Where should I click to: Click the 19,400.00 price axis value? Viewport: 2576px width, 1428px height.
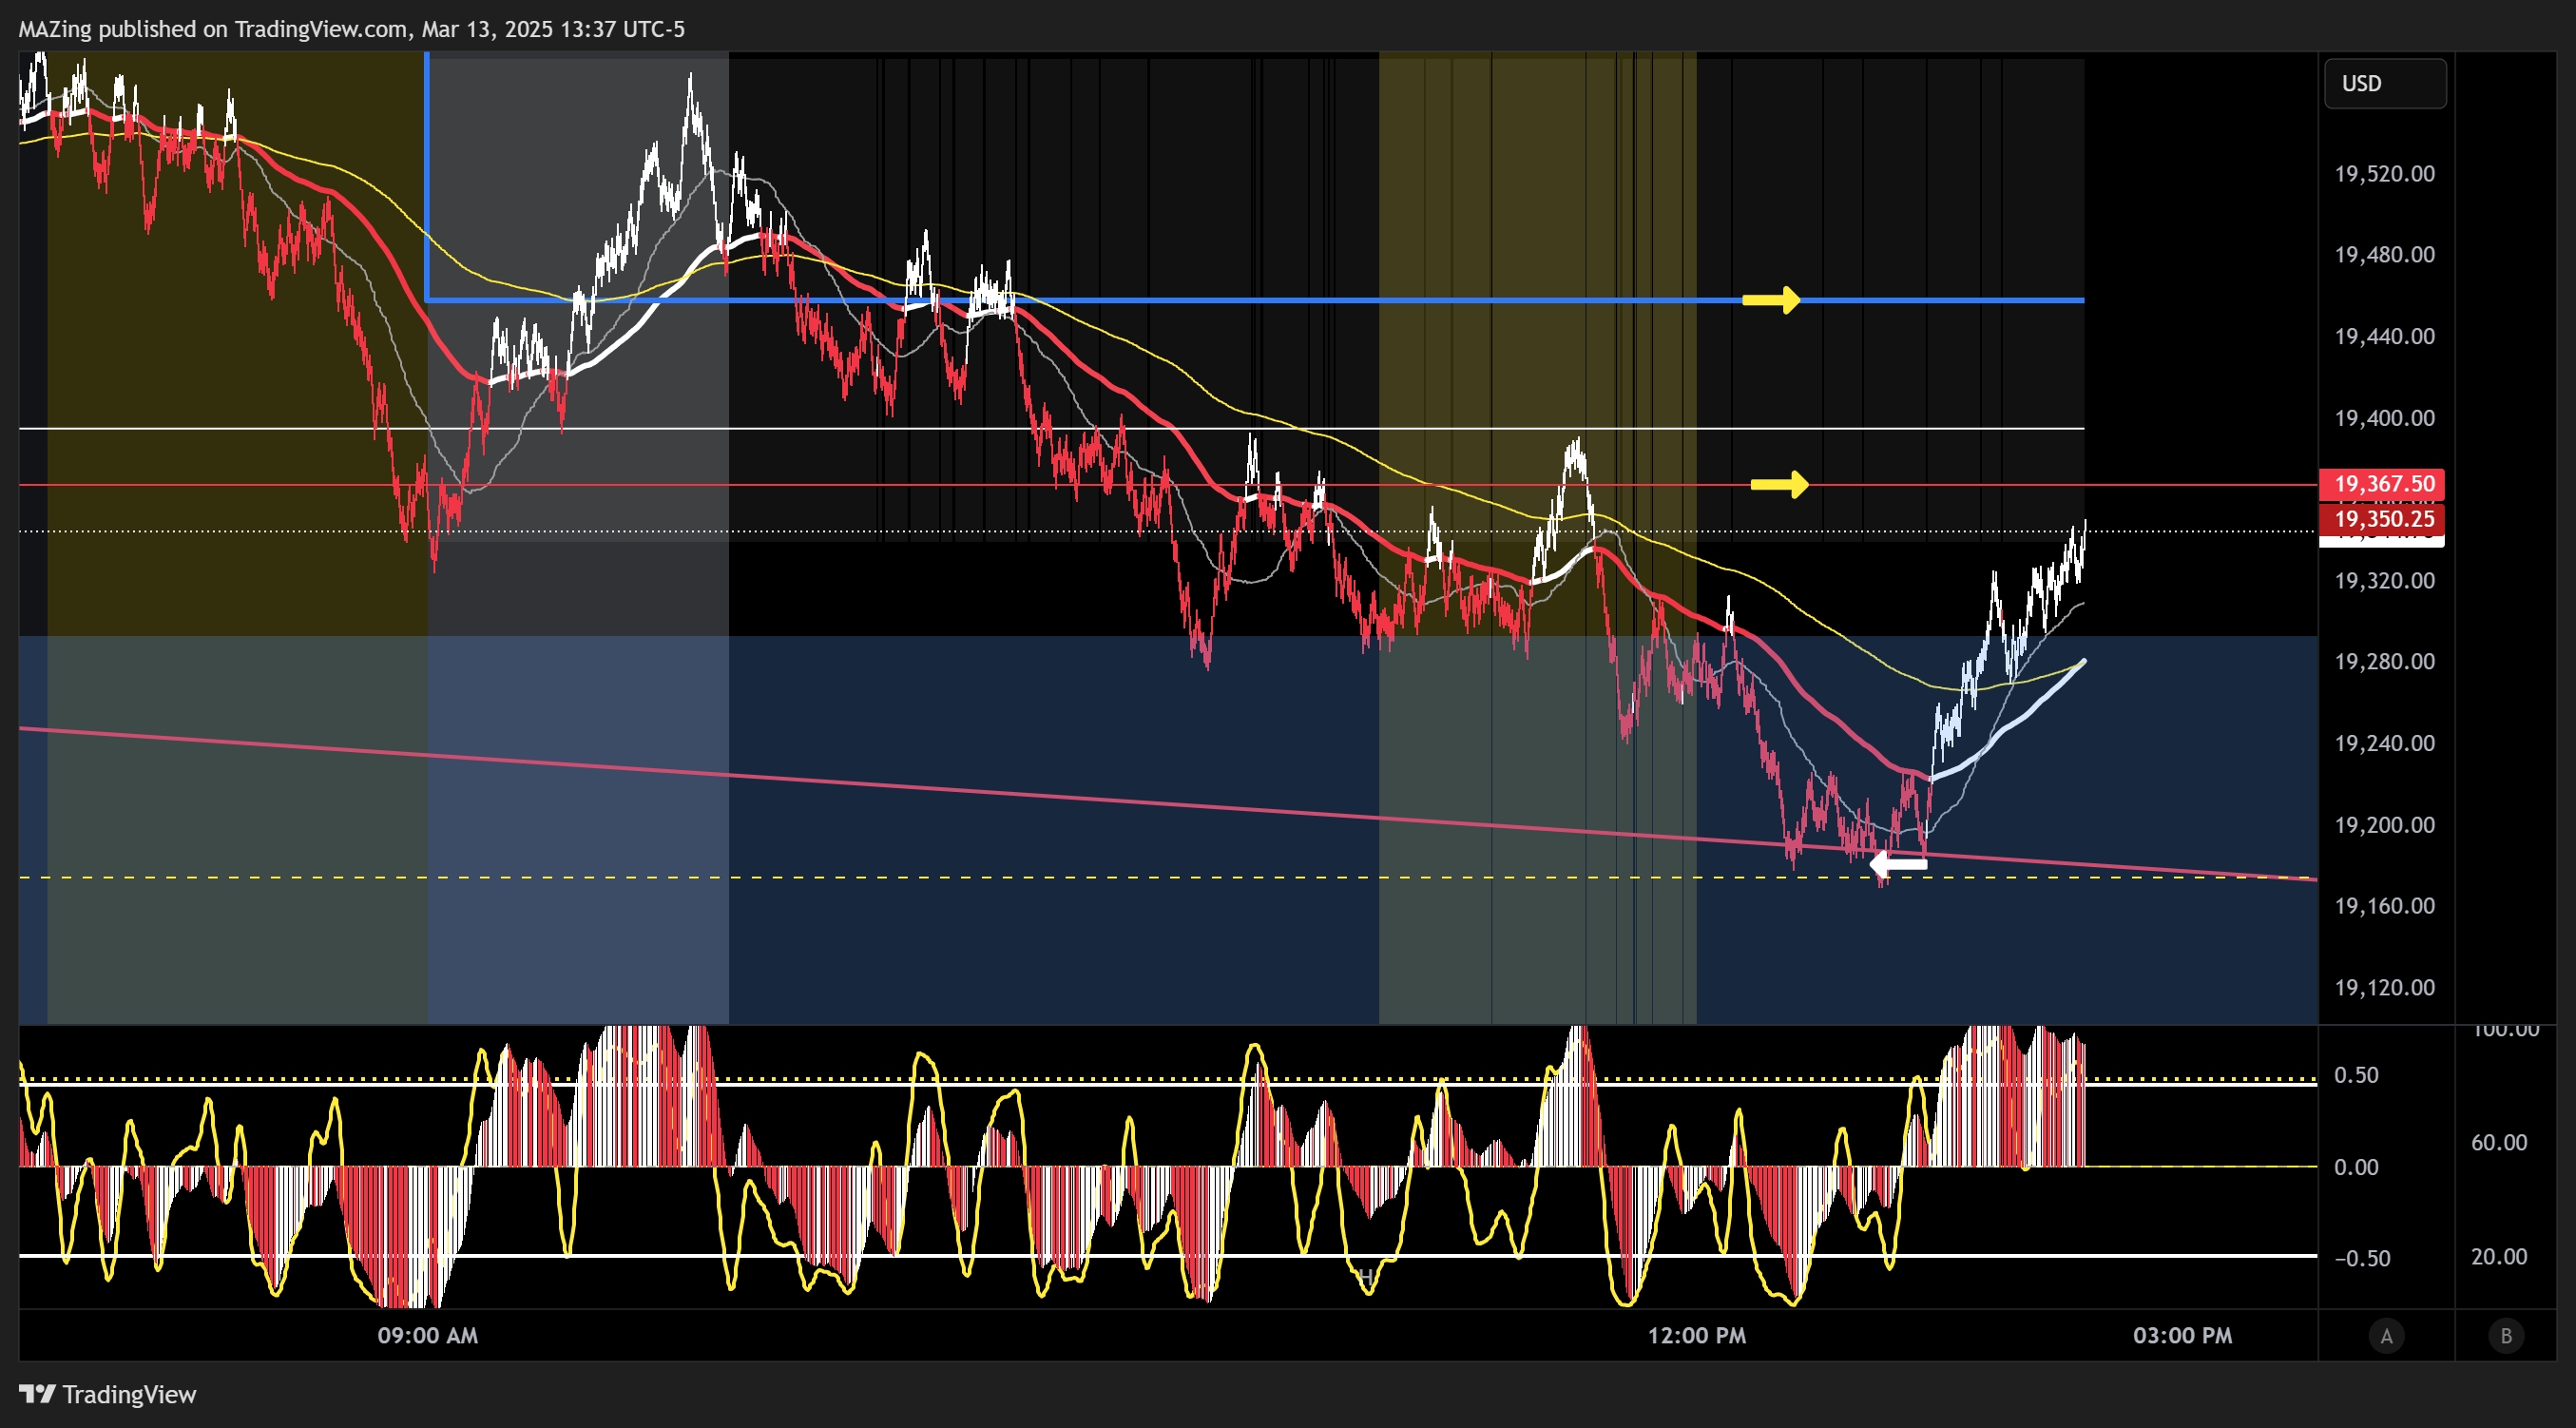pyautogui.click(x=2384, y=418)
